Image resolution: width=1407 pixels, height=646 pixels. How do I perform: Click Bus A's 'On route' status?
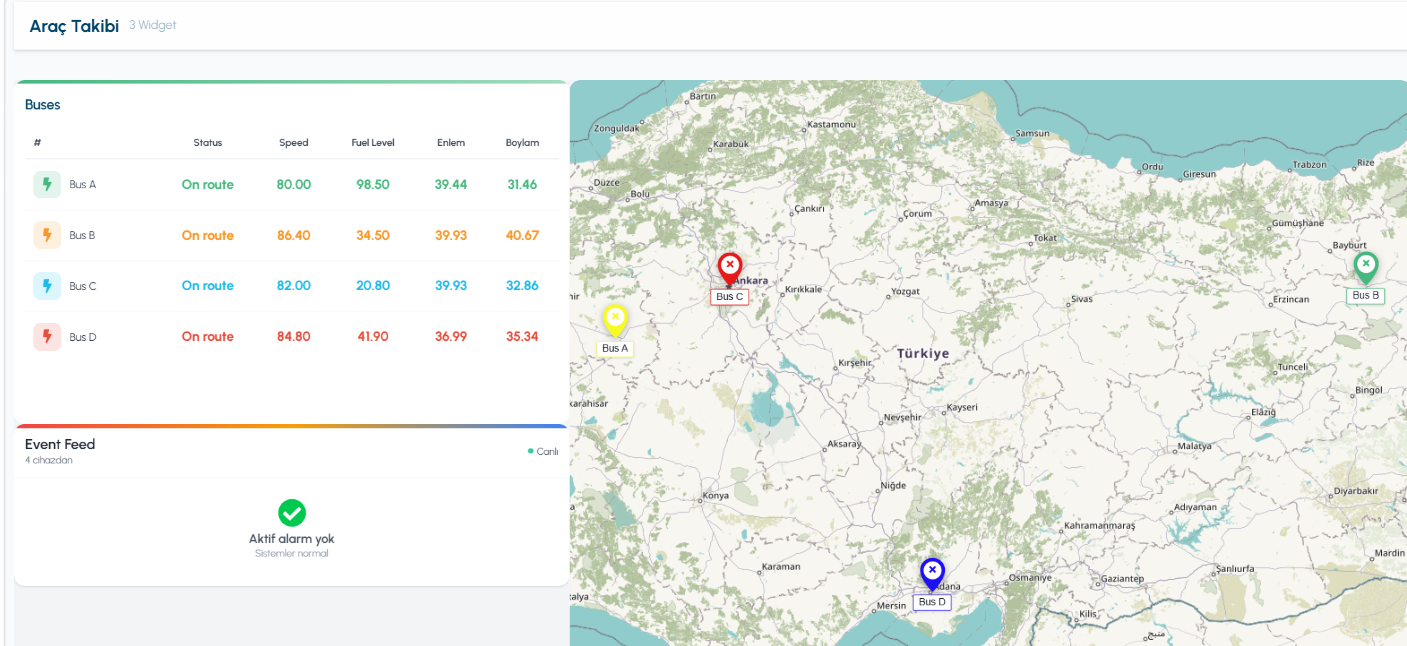208,185
